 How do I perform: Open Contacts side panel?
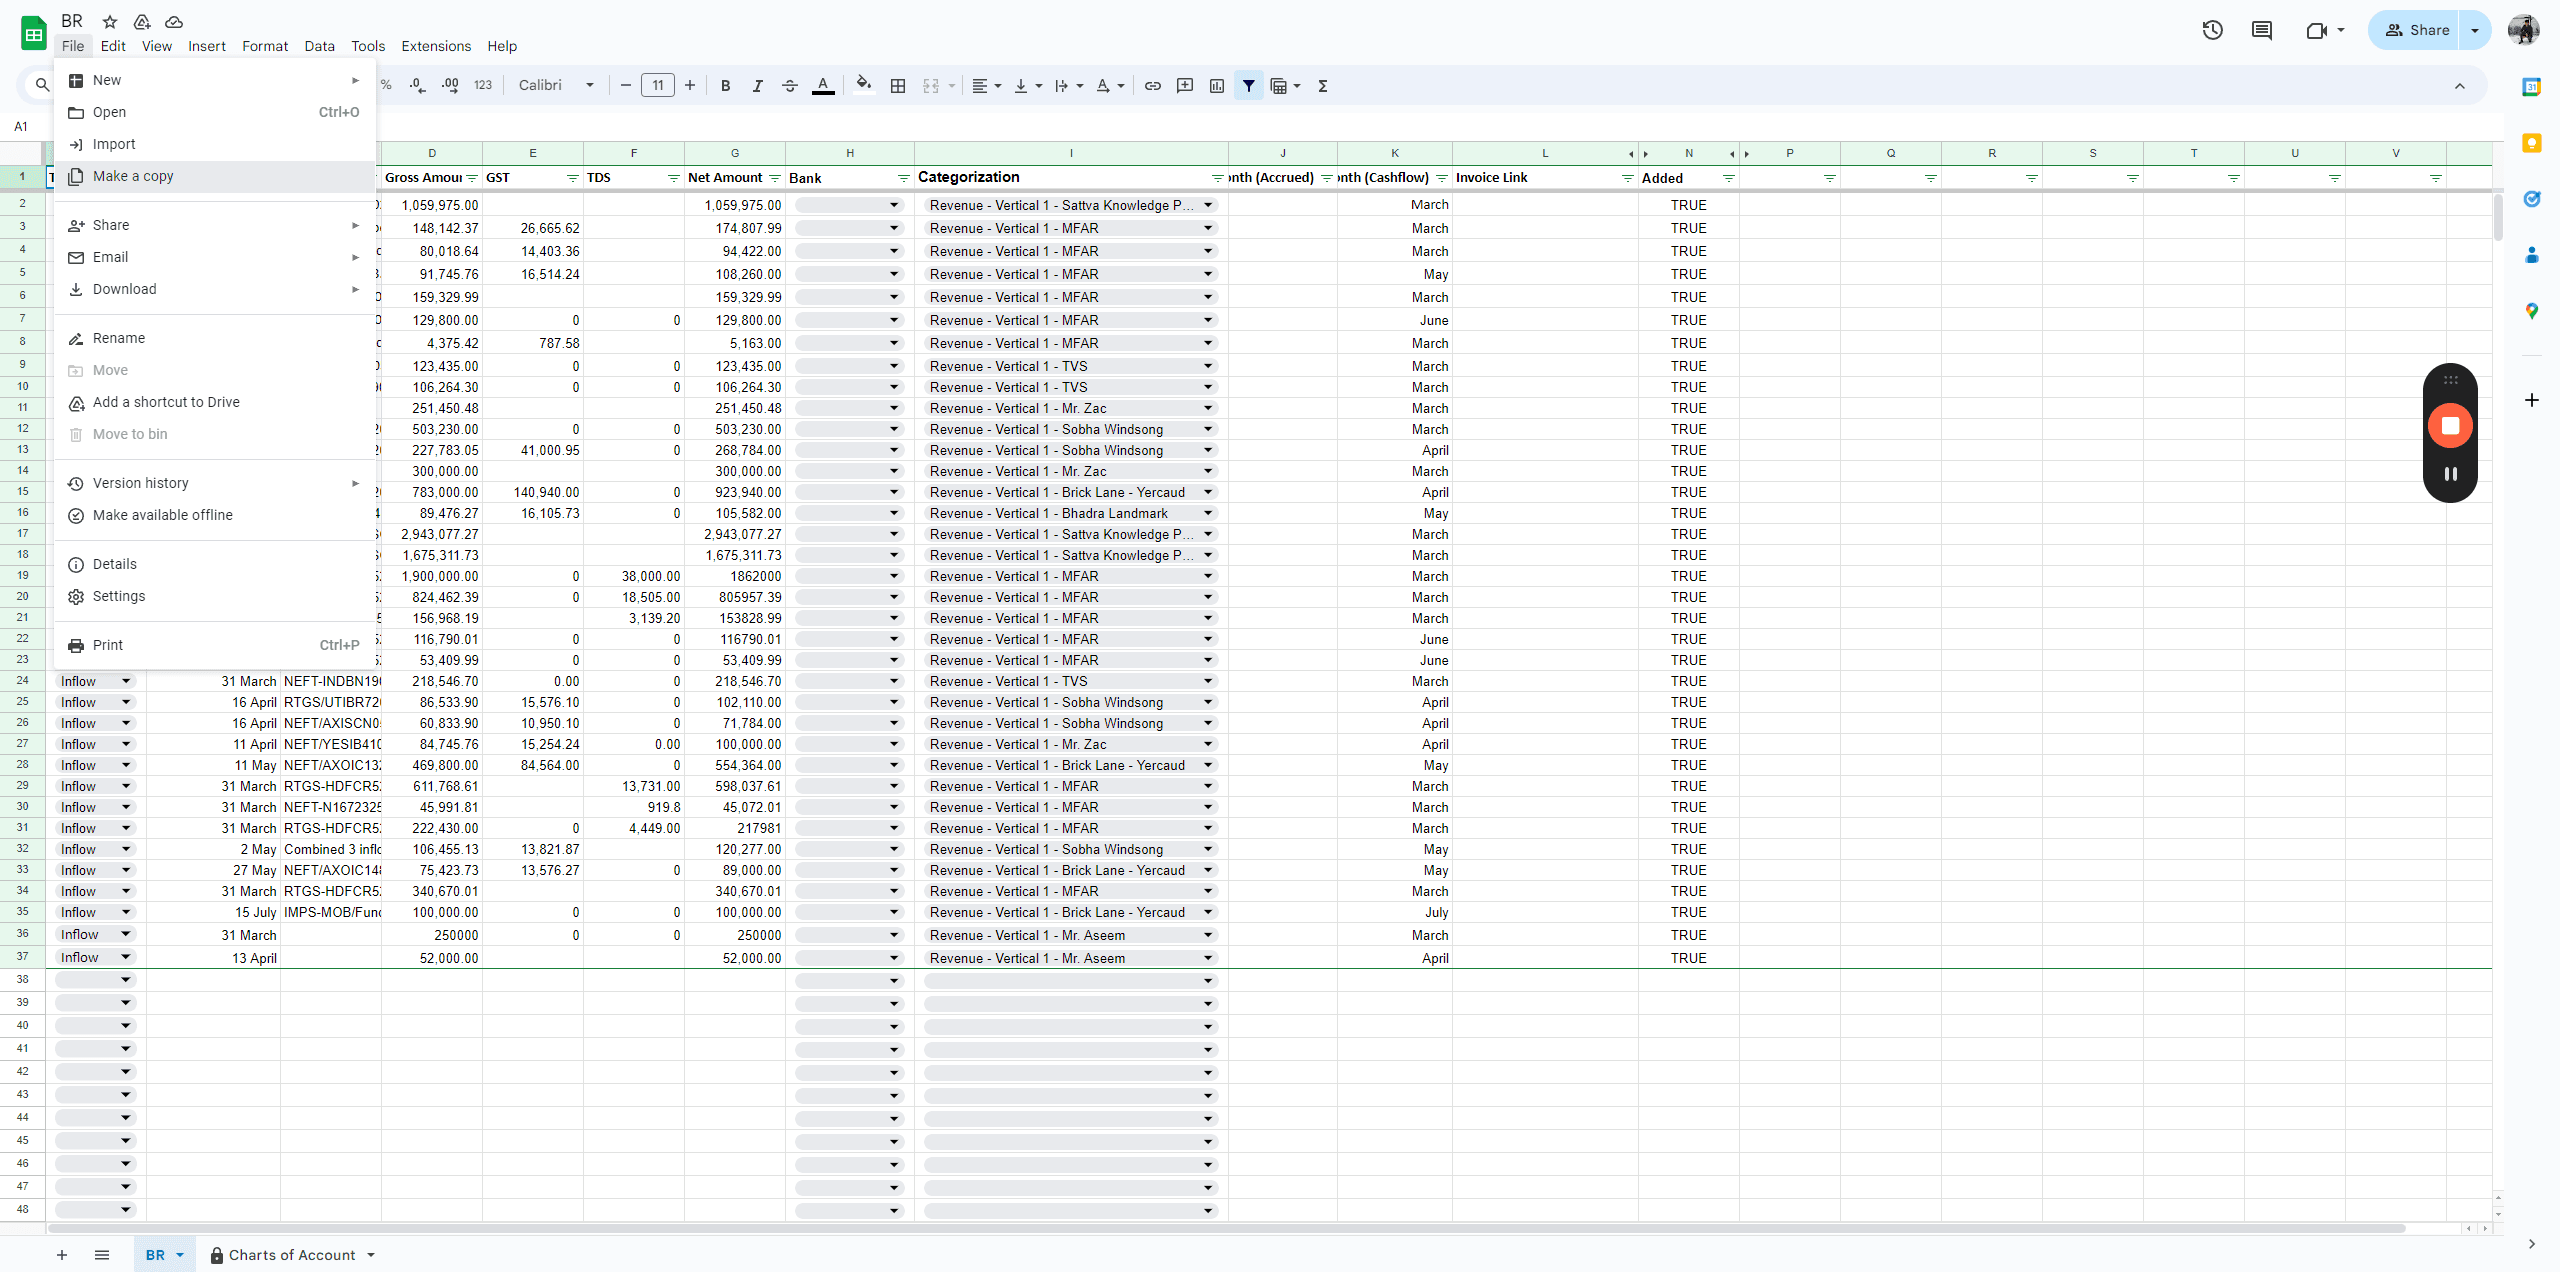[x=2531, y=255]
